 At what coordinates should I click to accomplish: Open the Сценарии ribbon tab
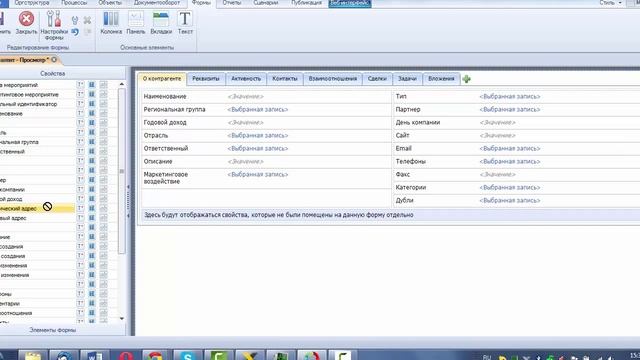[x=265, y=3]
